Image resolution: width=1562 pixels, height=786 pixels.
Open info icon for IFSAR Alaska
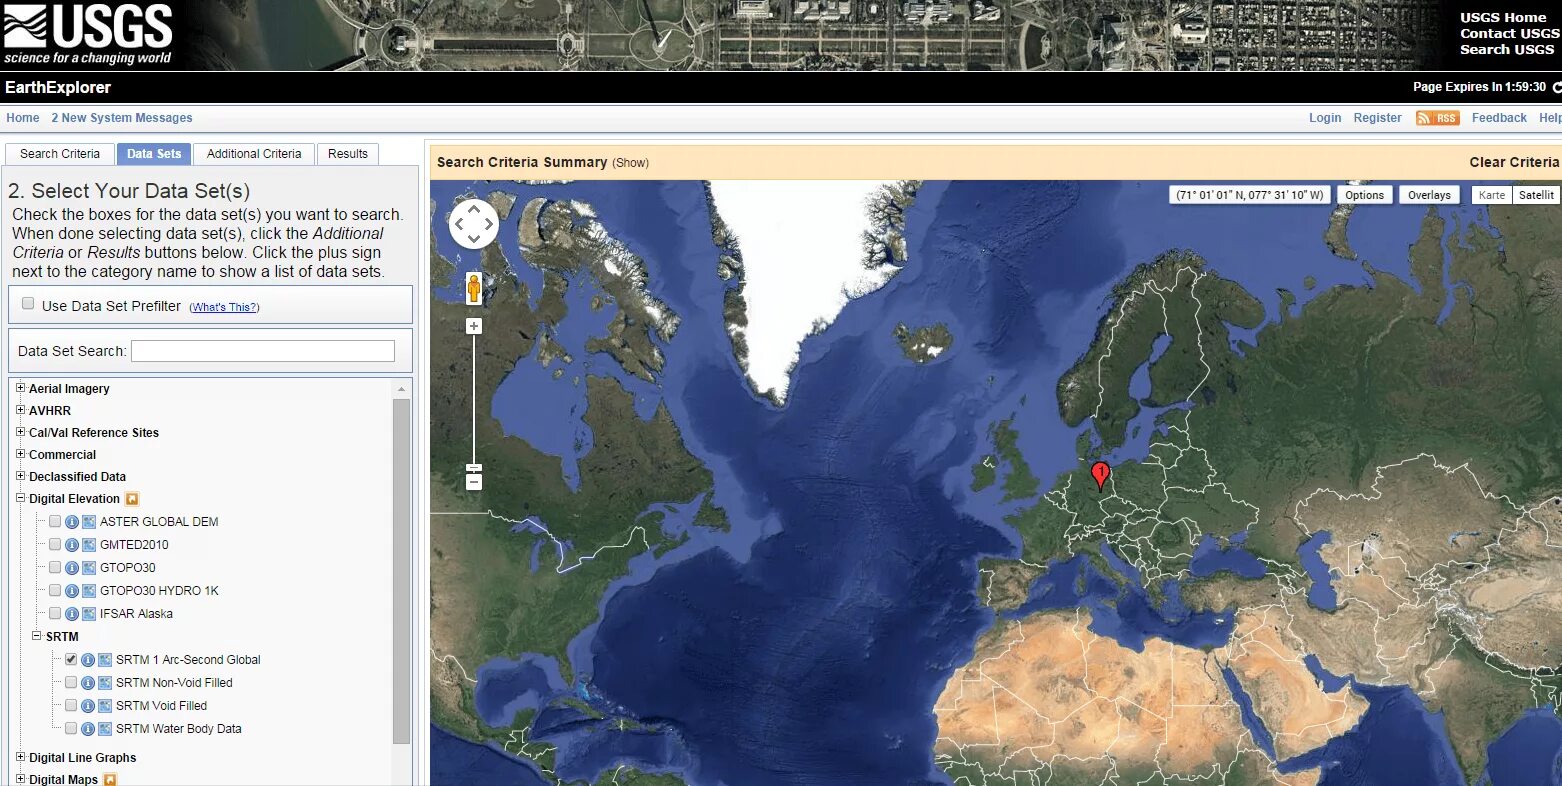click(72, 614)
